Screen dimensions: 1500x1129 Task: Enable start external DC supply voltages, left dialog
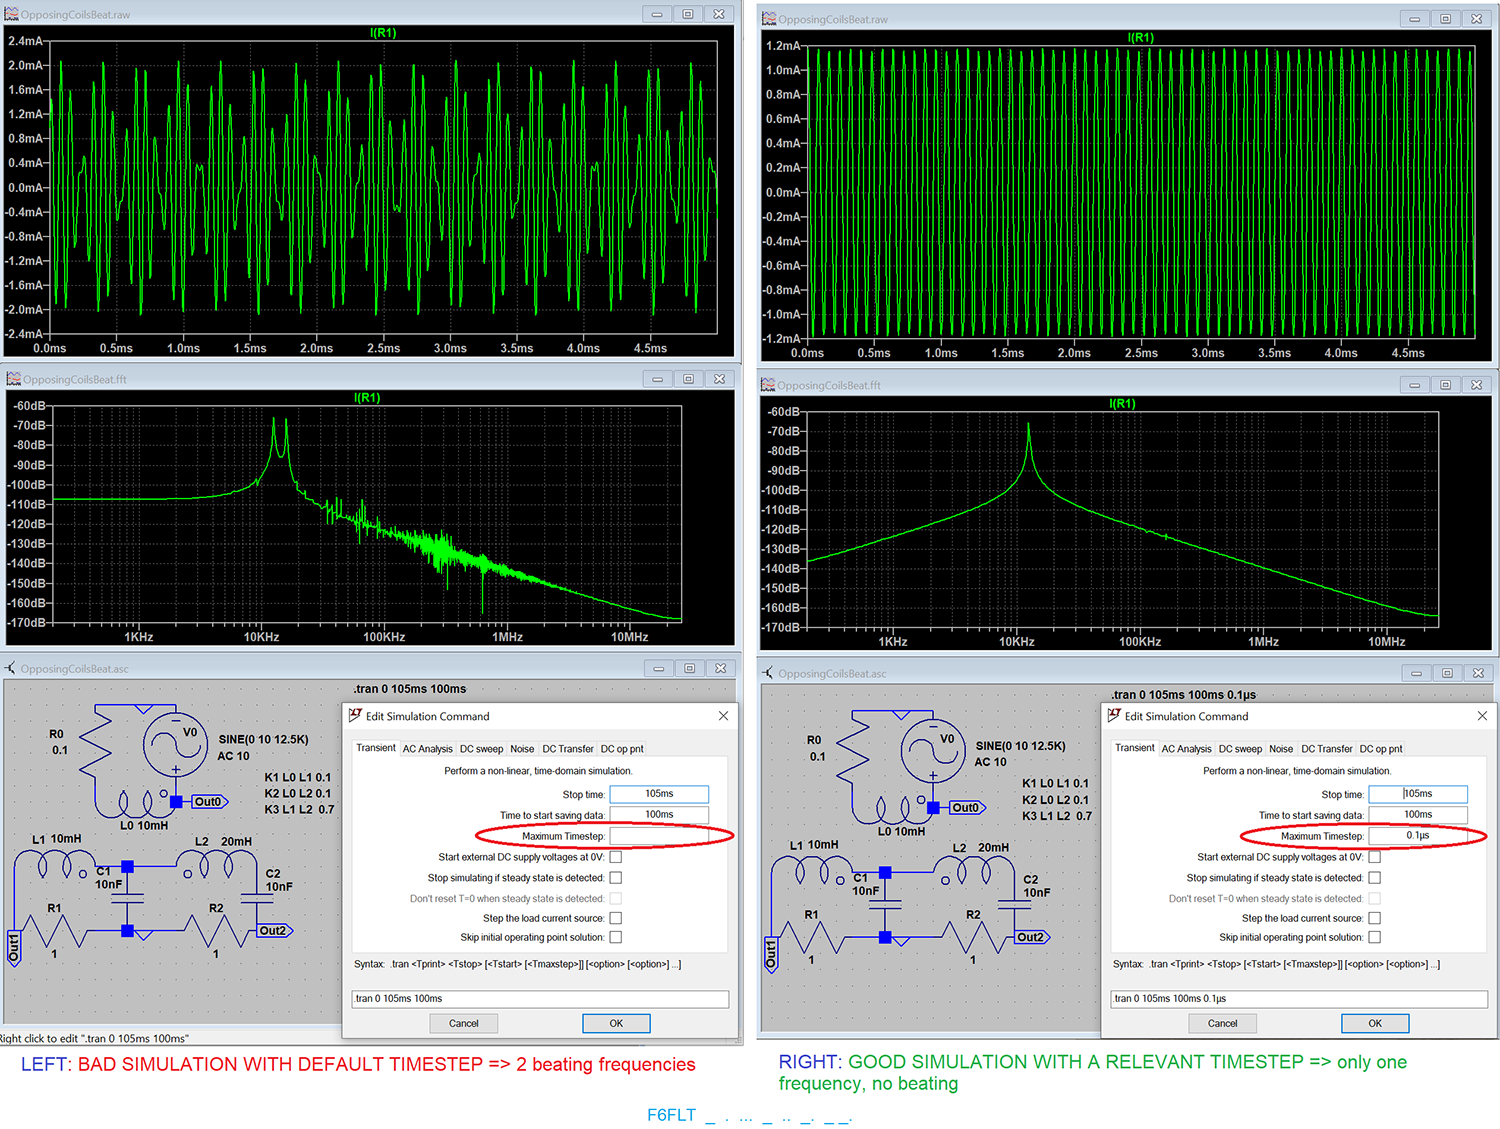616,857
